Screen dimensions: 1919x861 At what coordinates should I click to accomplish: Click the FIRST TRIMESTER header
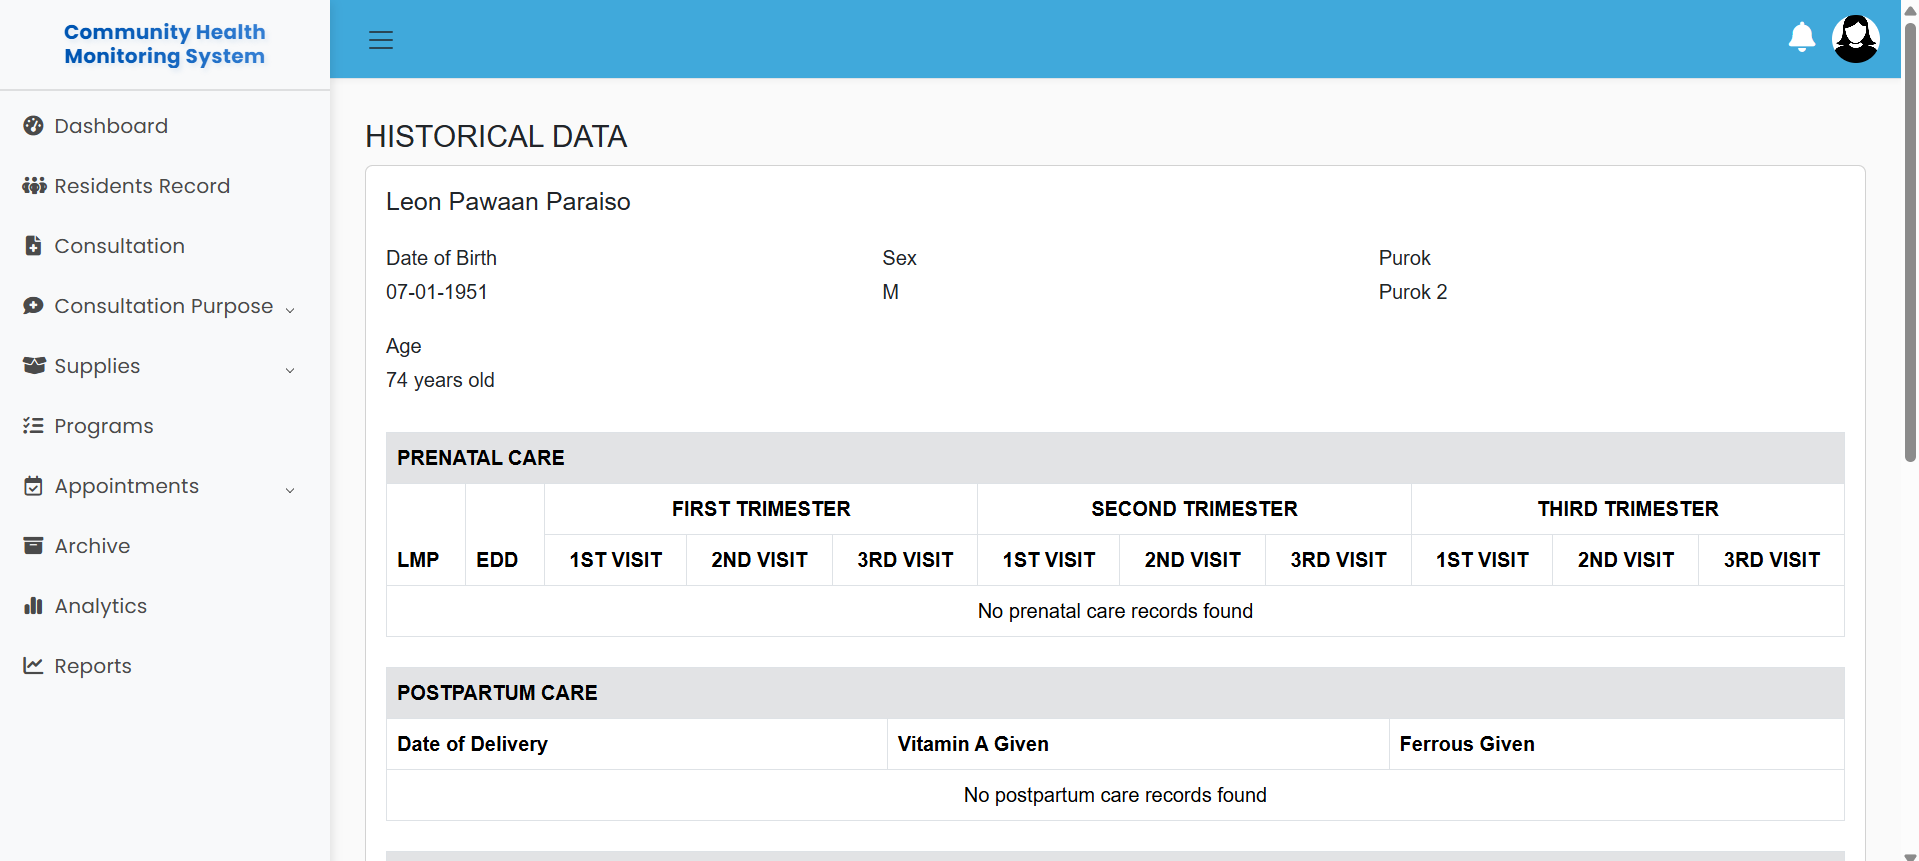coord(761,509)
